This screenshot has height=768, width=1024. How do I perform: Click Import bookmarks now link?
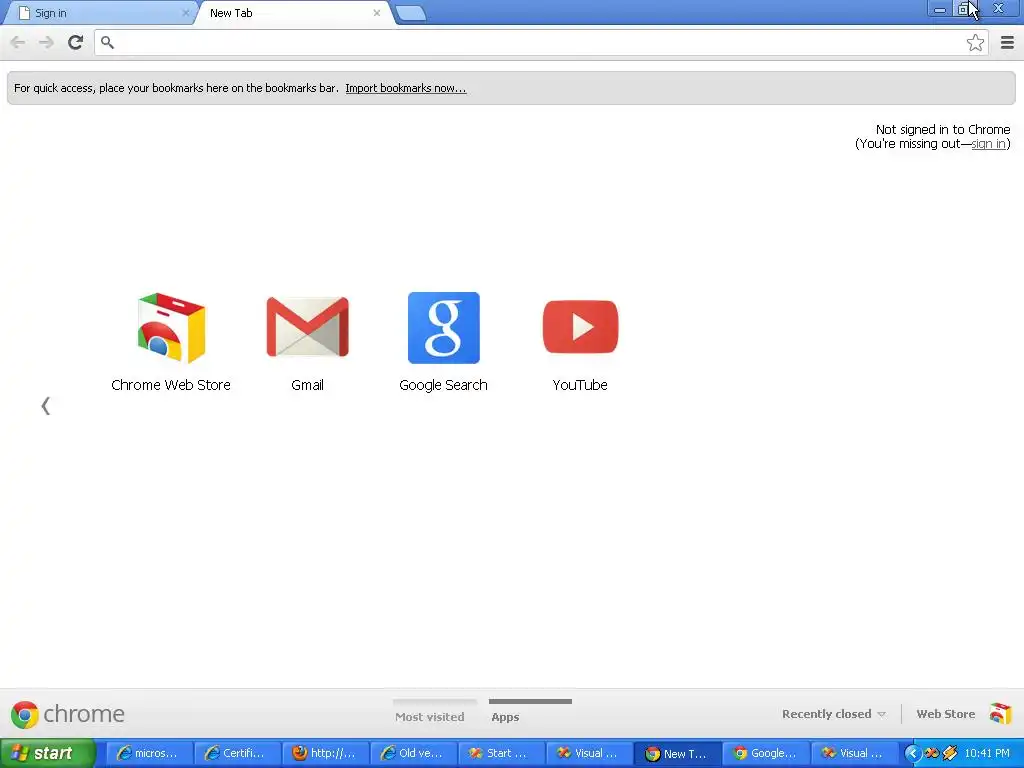point(406,88)
